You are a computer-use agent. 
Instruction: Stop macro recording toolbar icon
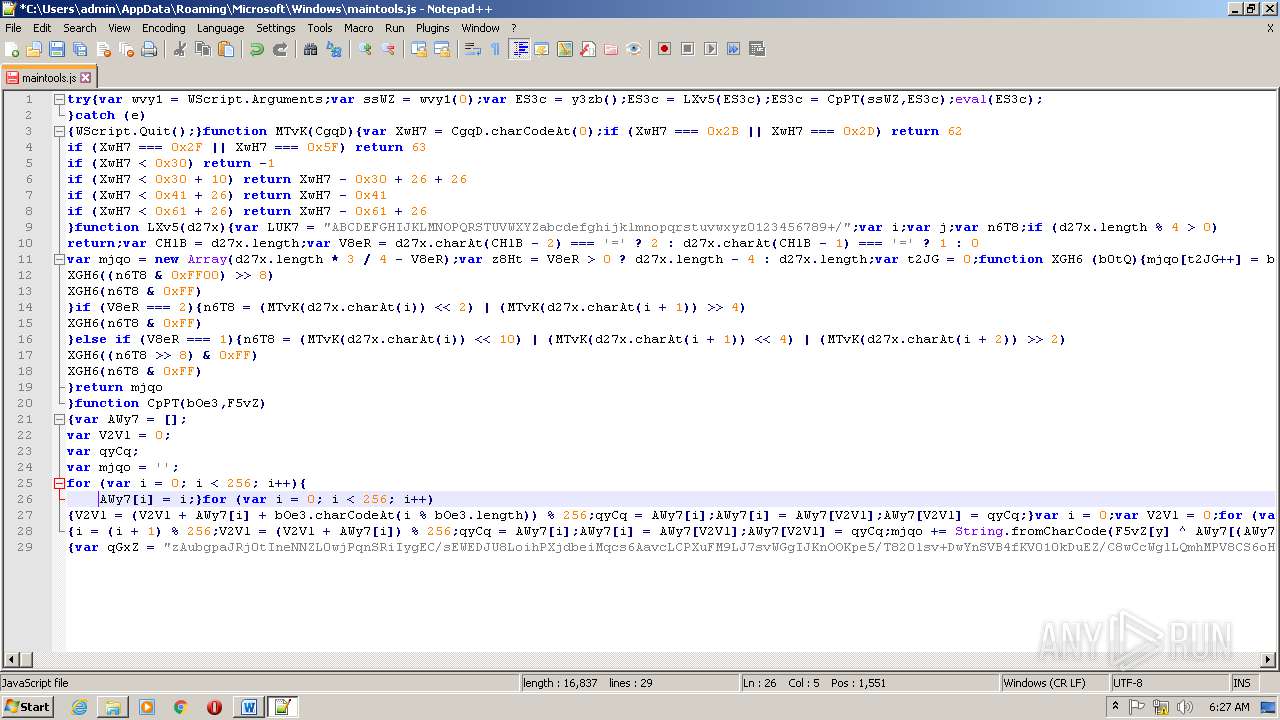coord(687,49)
